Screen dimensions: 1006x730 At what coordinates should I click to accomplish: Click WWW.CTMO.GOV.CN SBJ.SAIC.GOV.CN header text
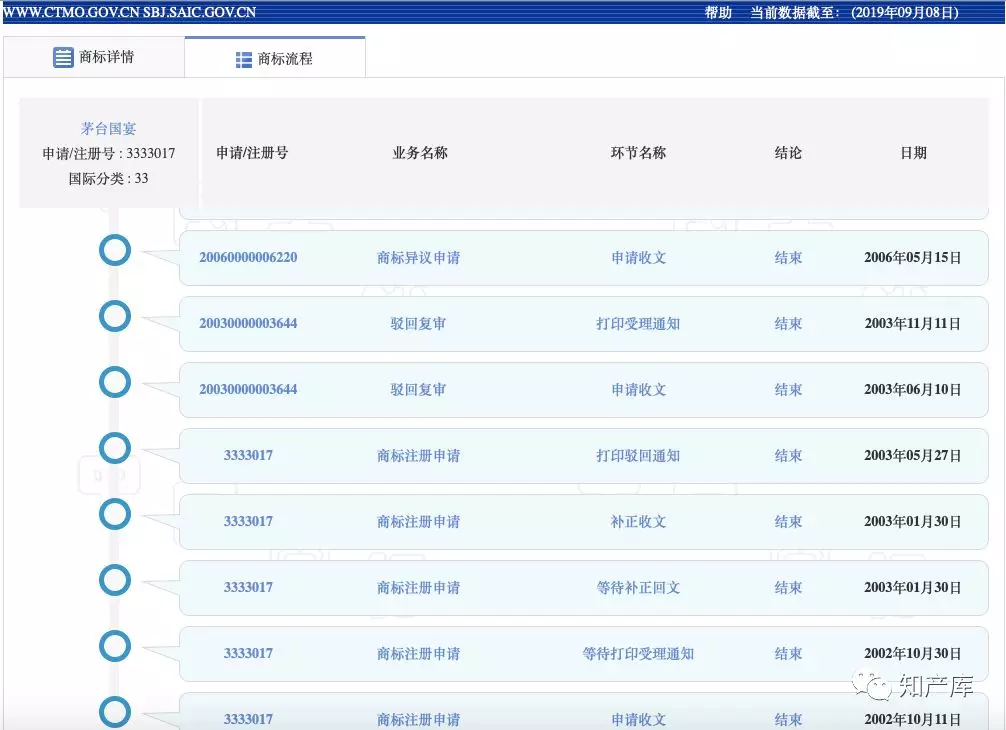130,12
